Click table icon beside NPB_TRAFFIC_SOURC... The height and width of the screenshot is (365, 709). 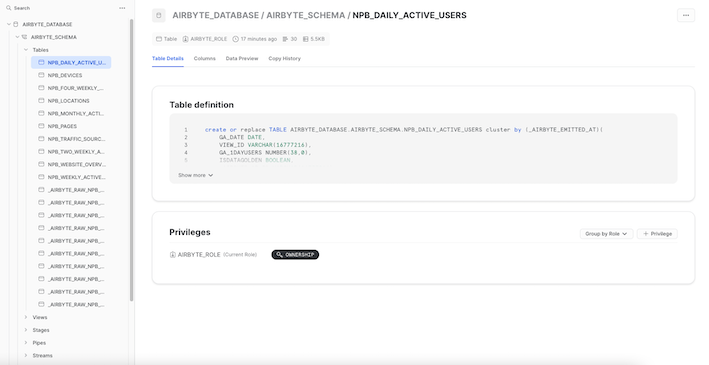(x=41, y=139)
